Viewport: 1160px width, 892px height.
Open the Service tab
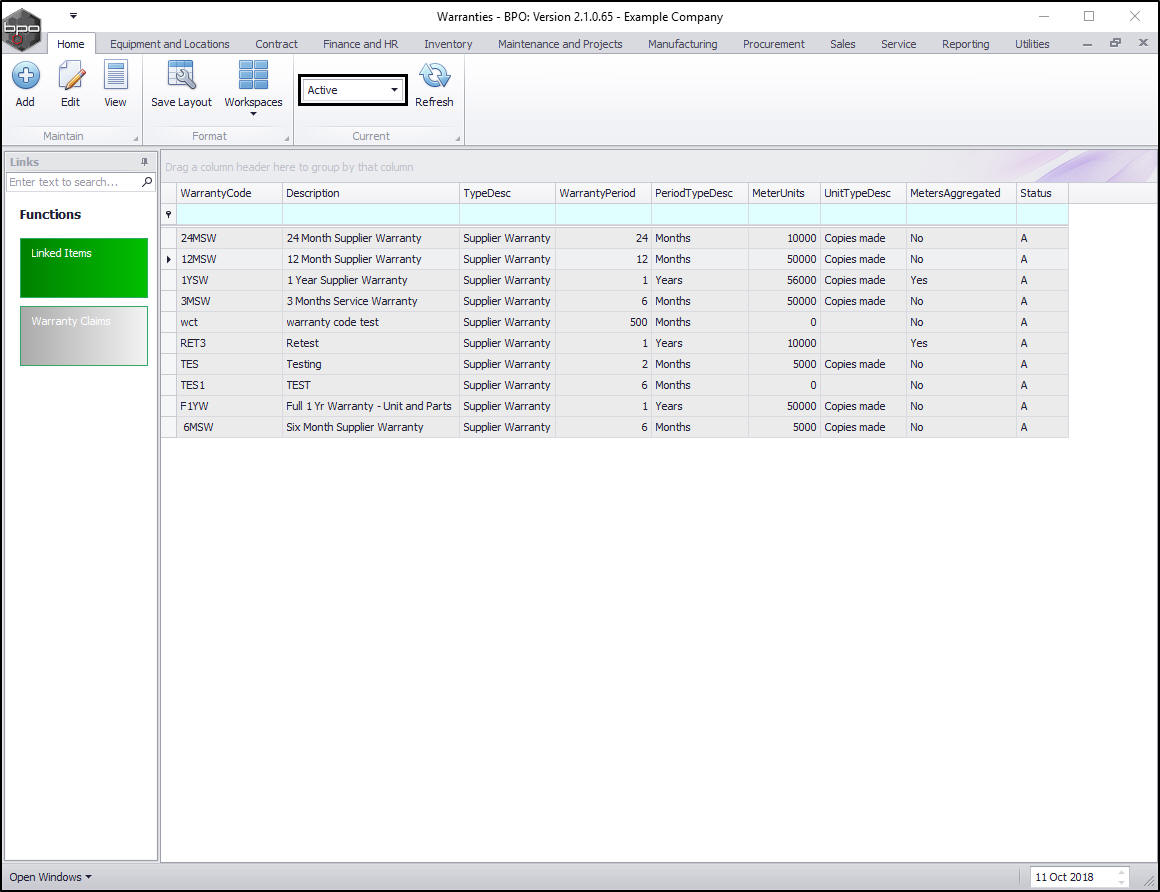click(898, 44)
